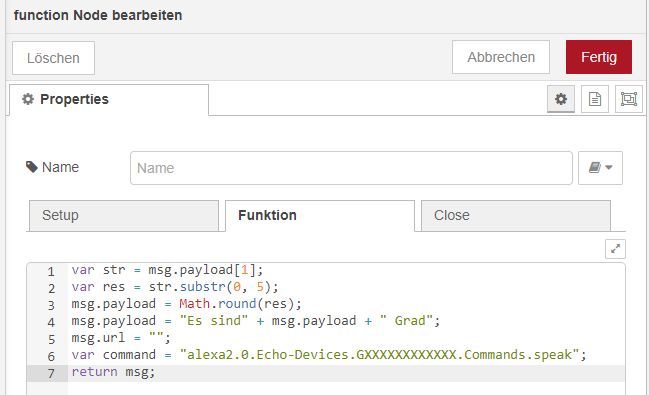Switch to the Setup tab
This screenshot has height=395, width=649.
[x=124, y=215]
